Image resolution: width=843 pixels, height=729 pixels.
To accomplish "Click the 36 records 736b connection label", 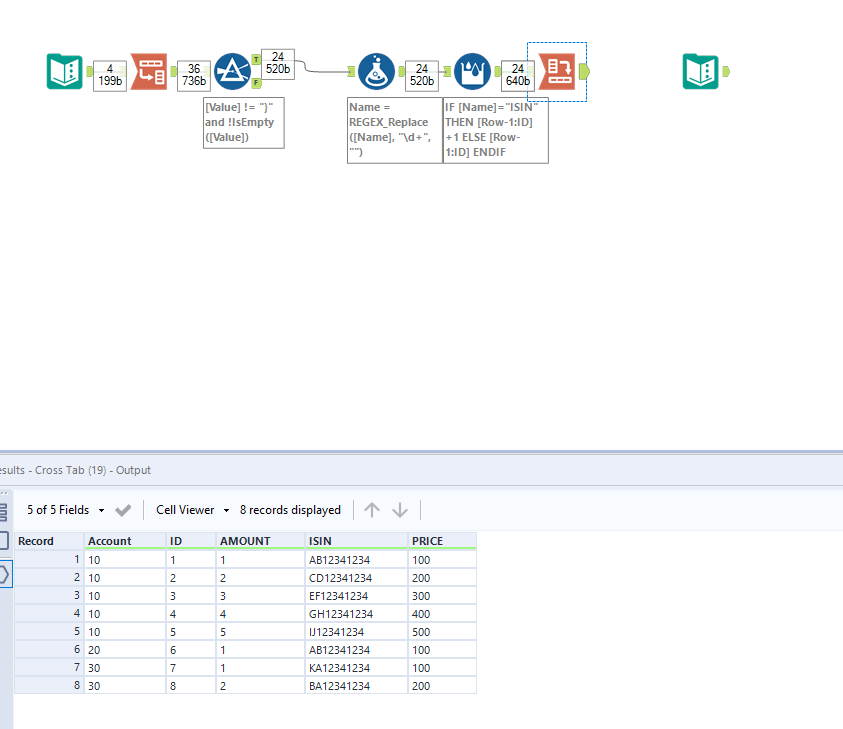I will point(194,76).
